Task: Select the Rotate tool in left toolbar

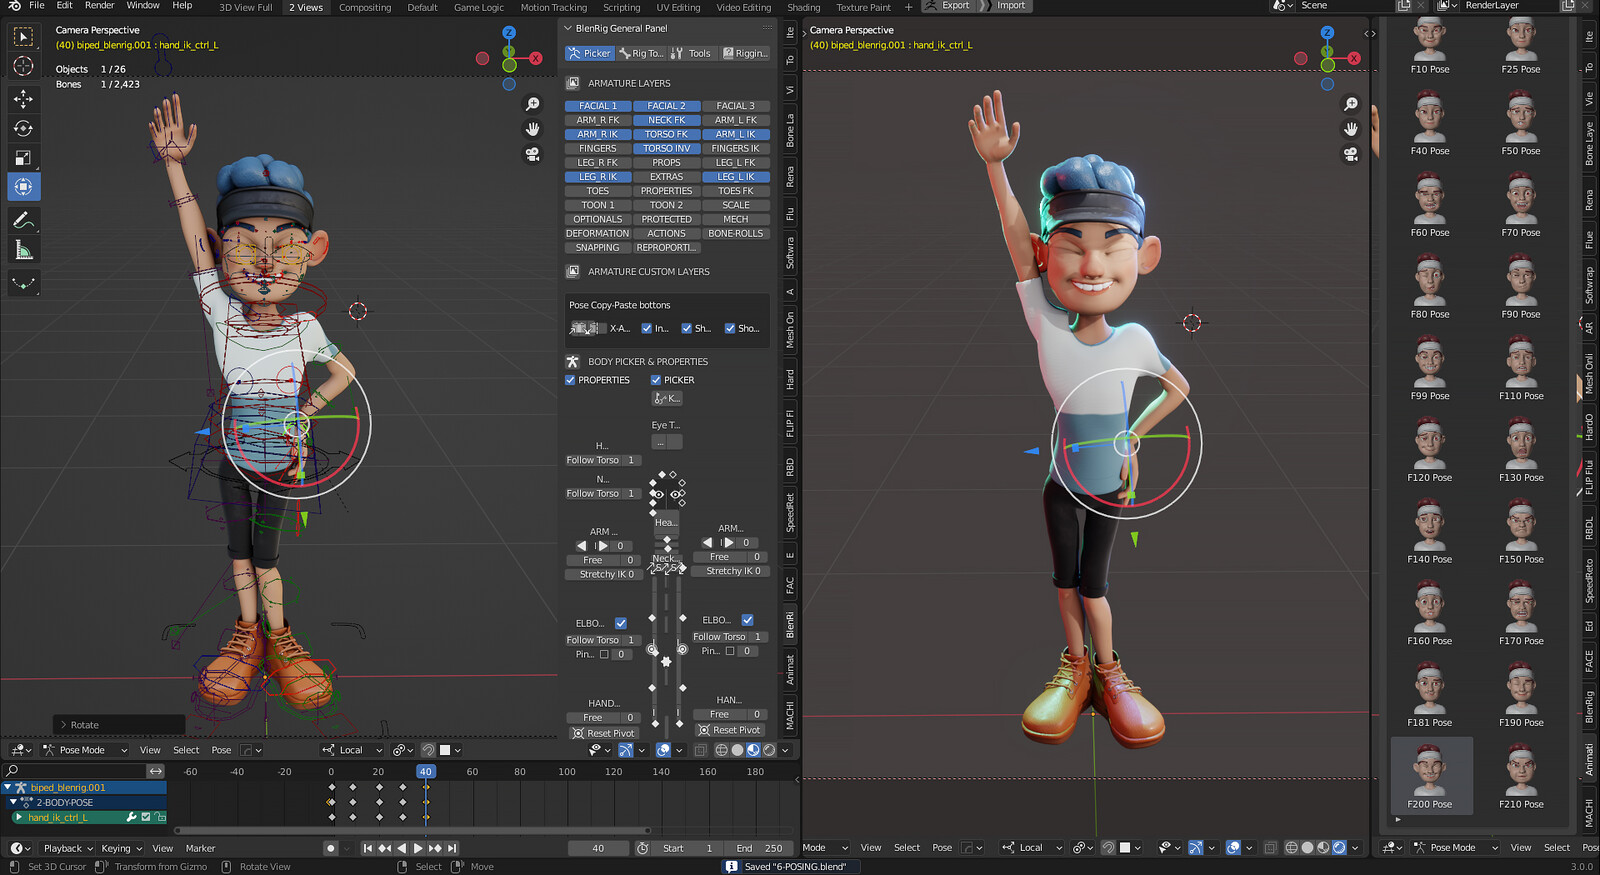Action: pyautogui.click(x=23, y=128)
